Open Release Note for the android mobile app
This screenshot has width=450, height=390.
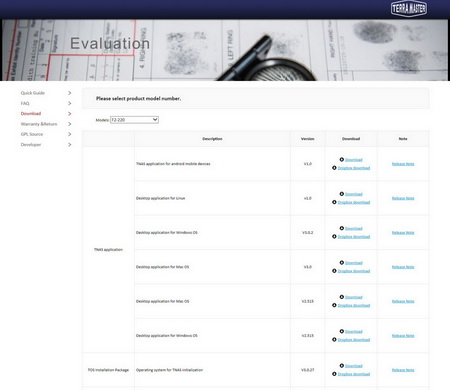(403, 164)
